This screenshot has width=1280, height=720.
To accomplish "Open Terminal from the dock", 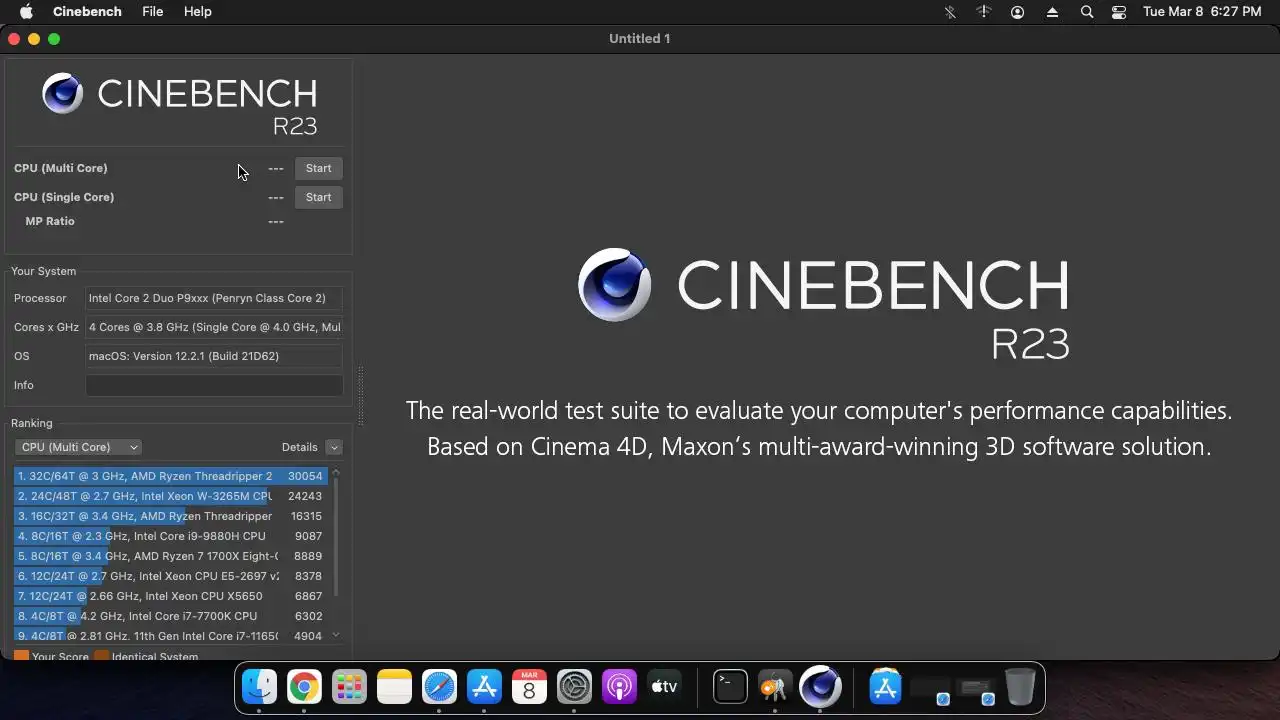I will coord(730,687).
